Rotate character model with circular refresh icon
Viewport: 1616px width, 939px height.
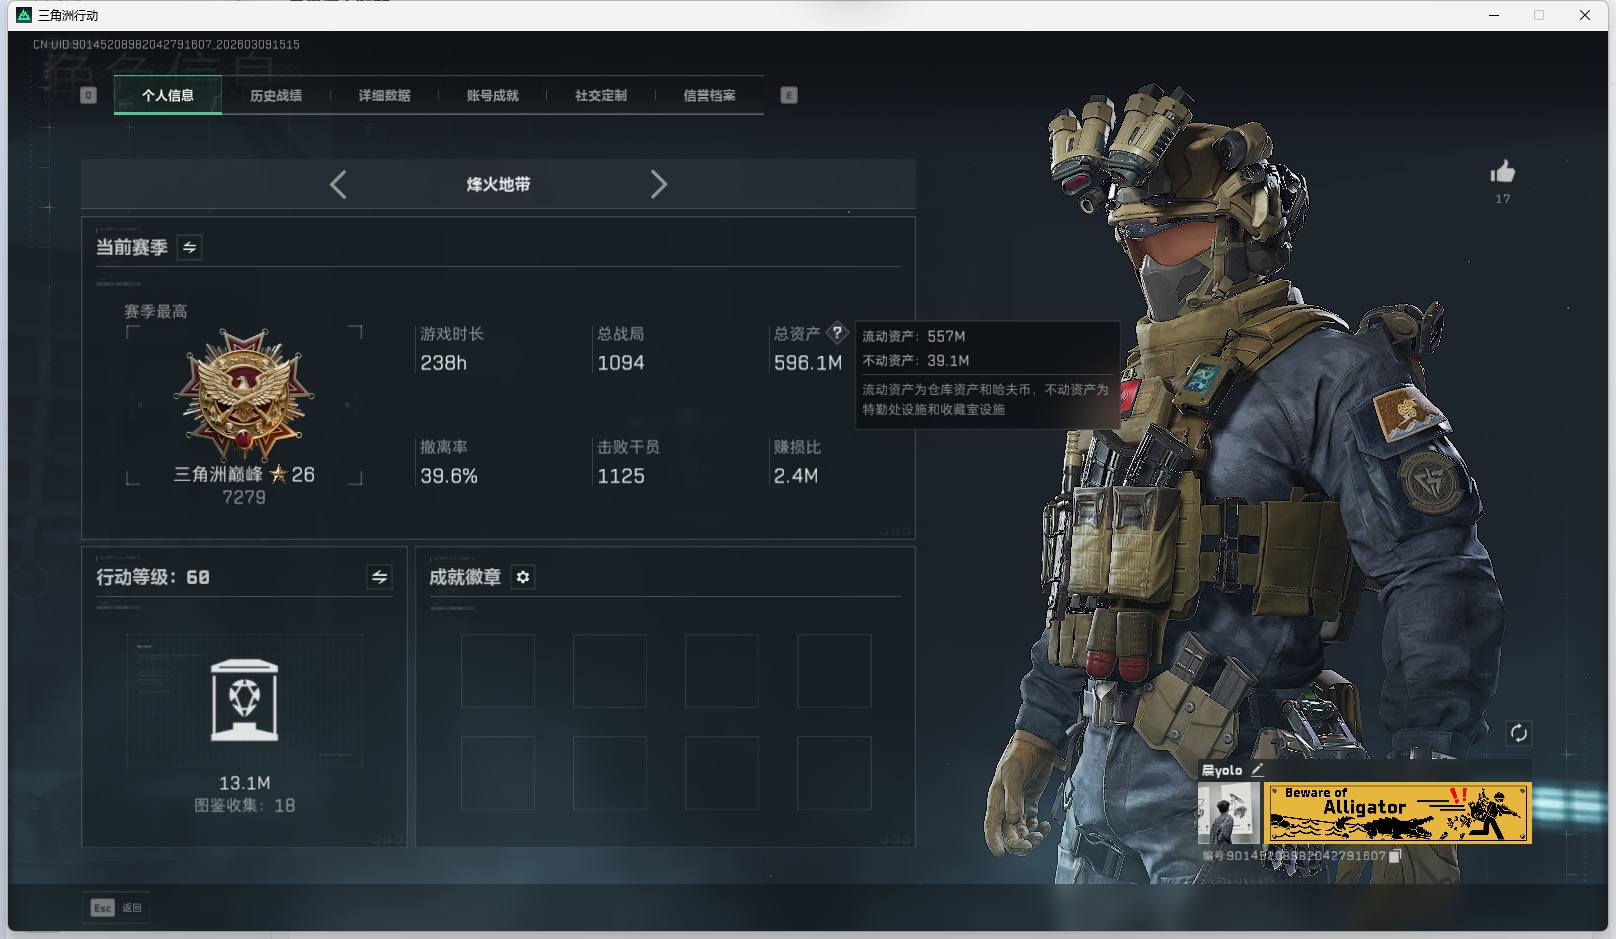point(1520,732)
